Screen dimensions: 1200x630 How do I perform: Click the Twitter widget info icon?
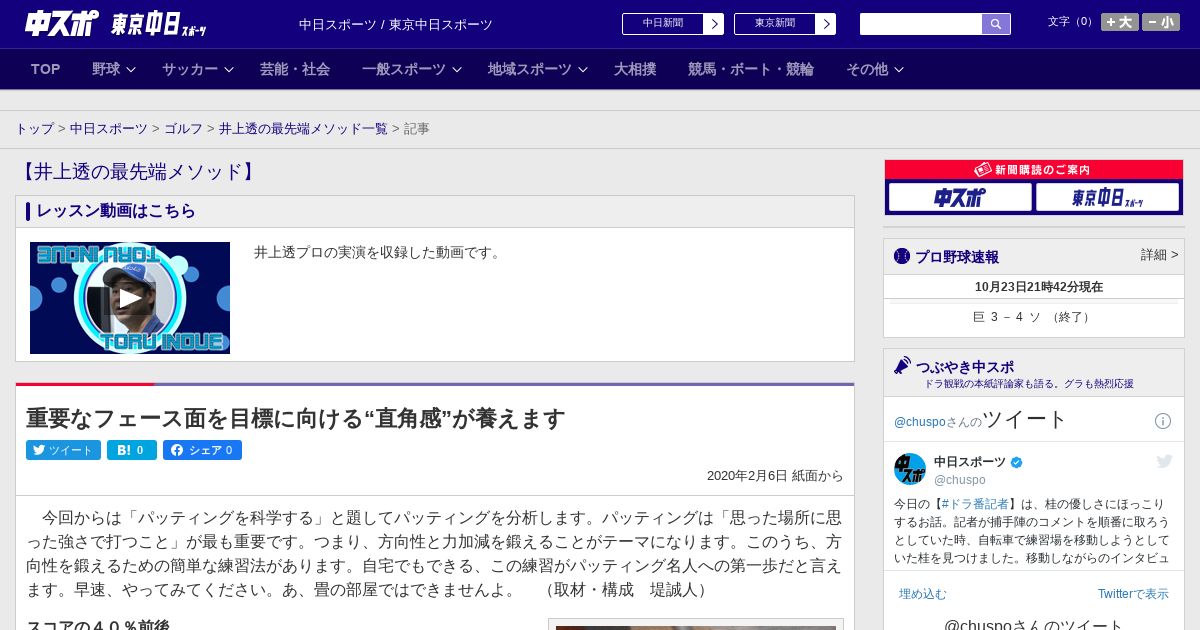point(1163,421)
